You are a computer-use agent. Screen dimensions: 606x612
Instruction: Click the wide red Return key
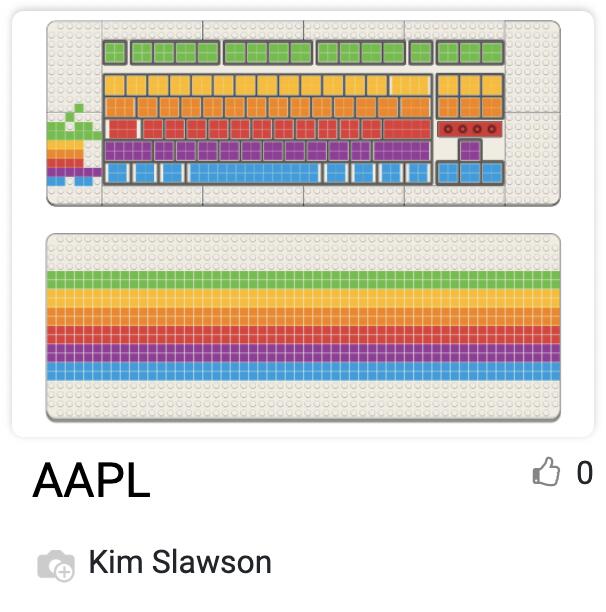pos(407,129)
